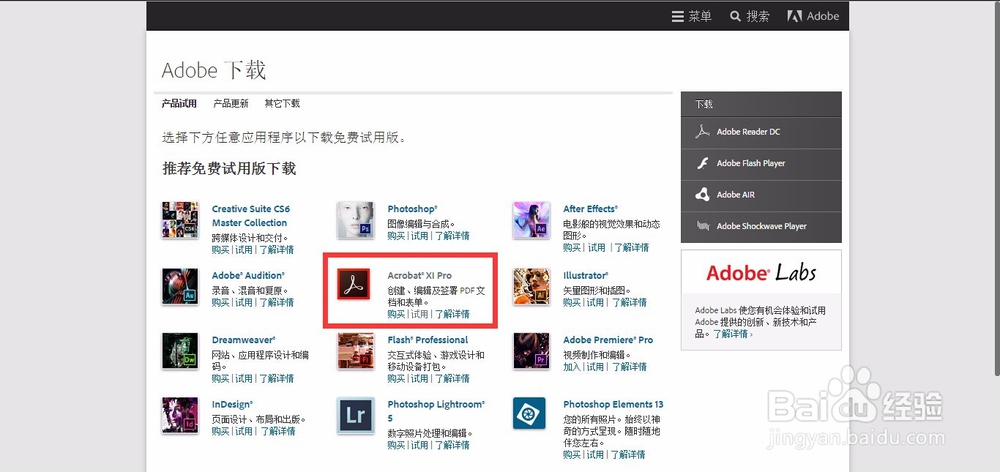Image resolution: width=1000 pixels, height=472 pixels.
Task: Click the InDesign product icon
Action: click(x=180, y=415)
